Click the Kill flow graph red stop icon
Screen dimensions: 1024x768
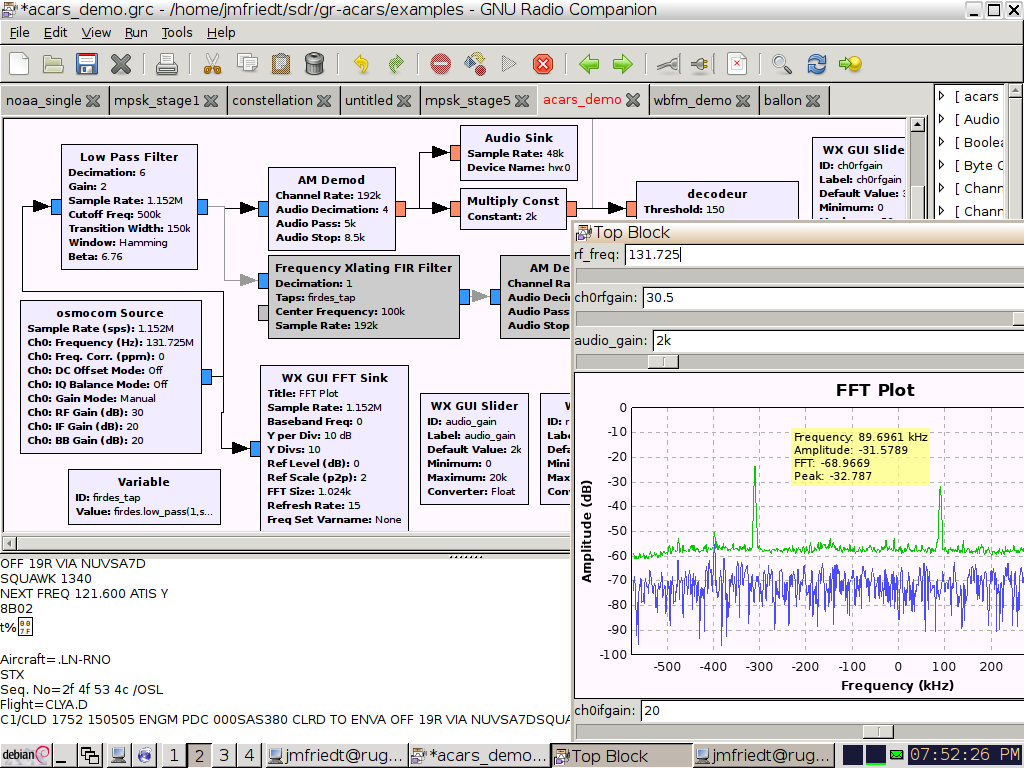point(543,64)
